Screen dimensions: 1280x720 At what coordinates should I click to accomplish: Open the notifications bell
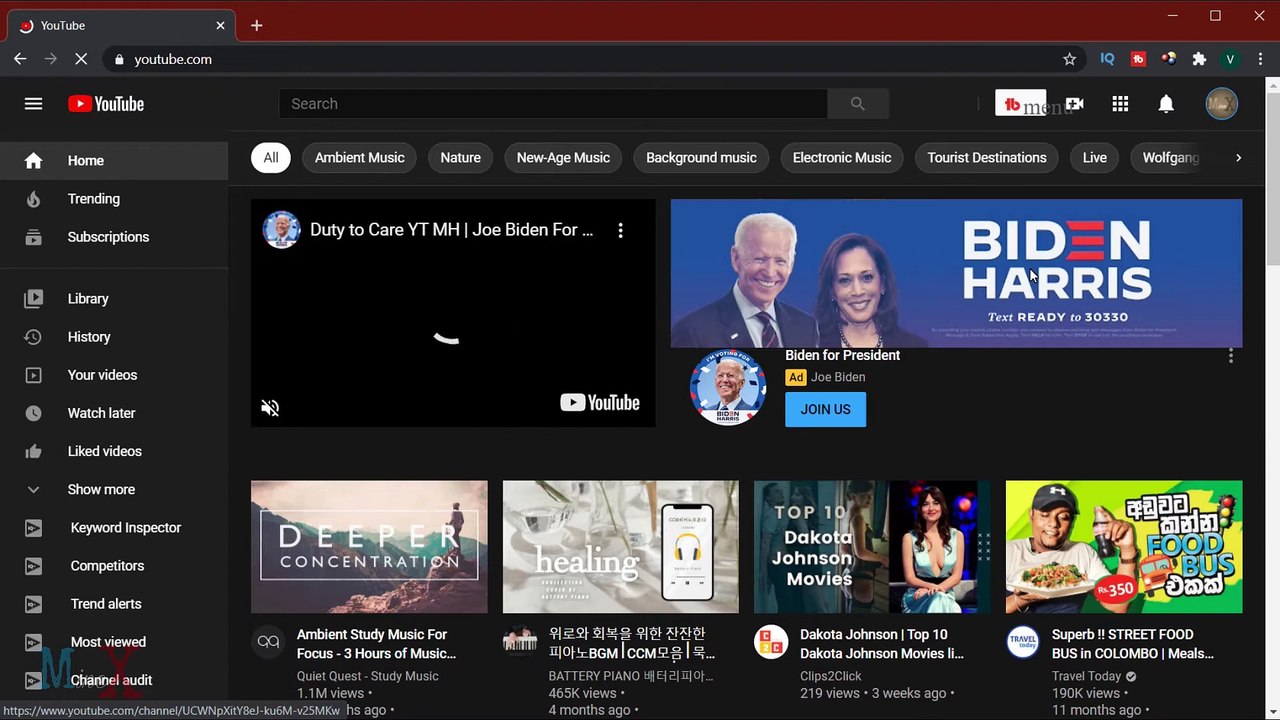1166,104
